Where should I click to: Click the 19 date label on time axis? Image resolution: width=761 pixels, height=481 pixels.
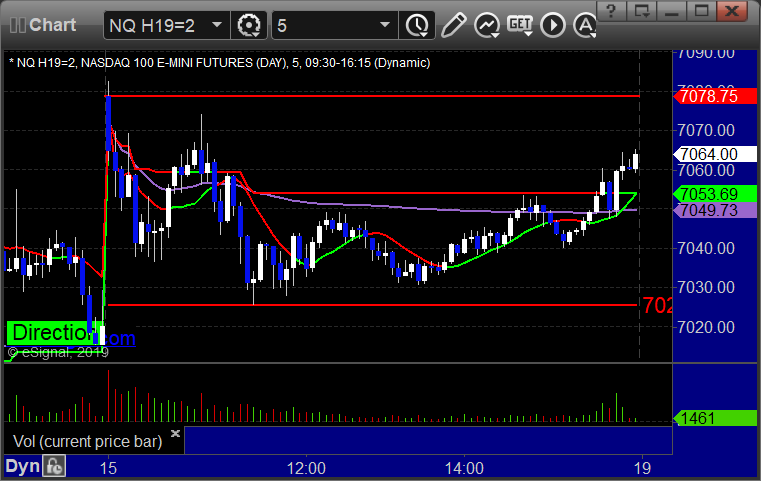coord(642,468)
